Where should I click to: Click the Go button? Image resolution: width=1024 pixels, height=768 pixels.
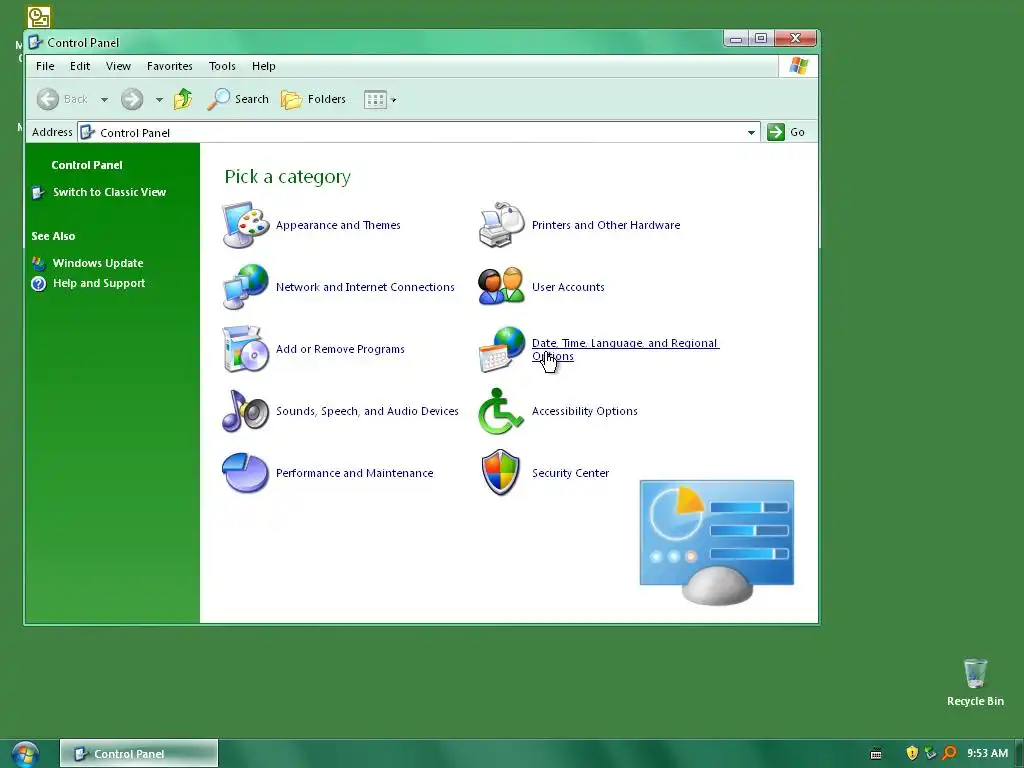[x=786, y=132]
